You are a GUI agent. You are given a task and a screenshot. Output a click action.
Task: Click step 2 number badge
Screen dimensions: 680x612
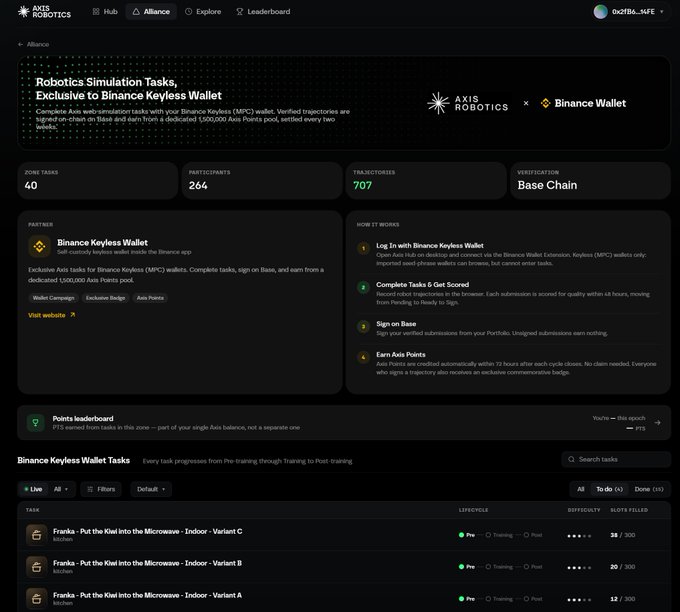pyautogui.click(x=363, y=288)
